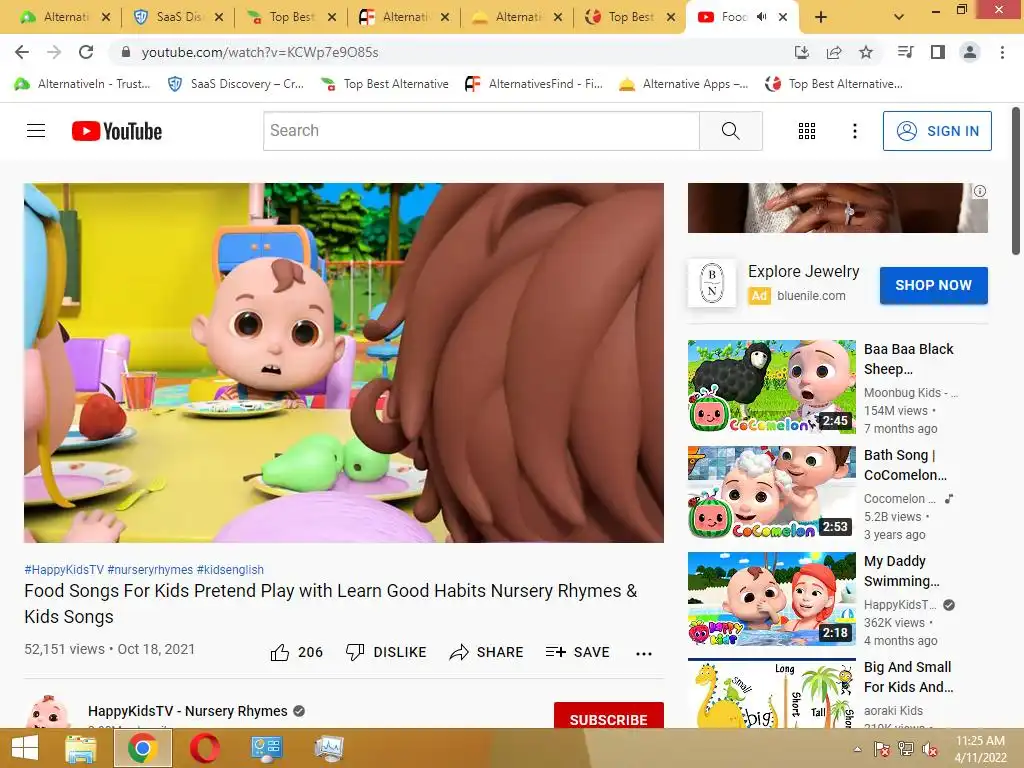1024x768 pixels.
Task: Open Baa Baa Black Sheep thumbnail
Action: [x=771, y=387]
